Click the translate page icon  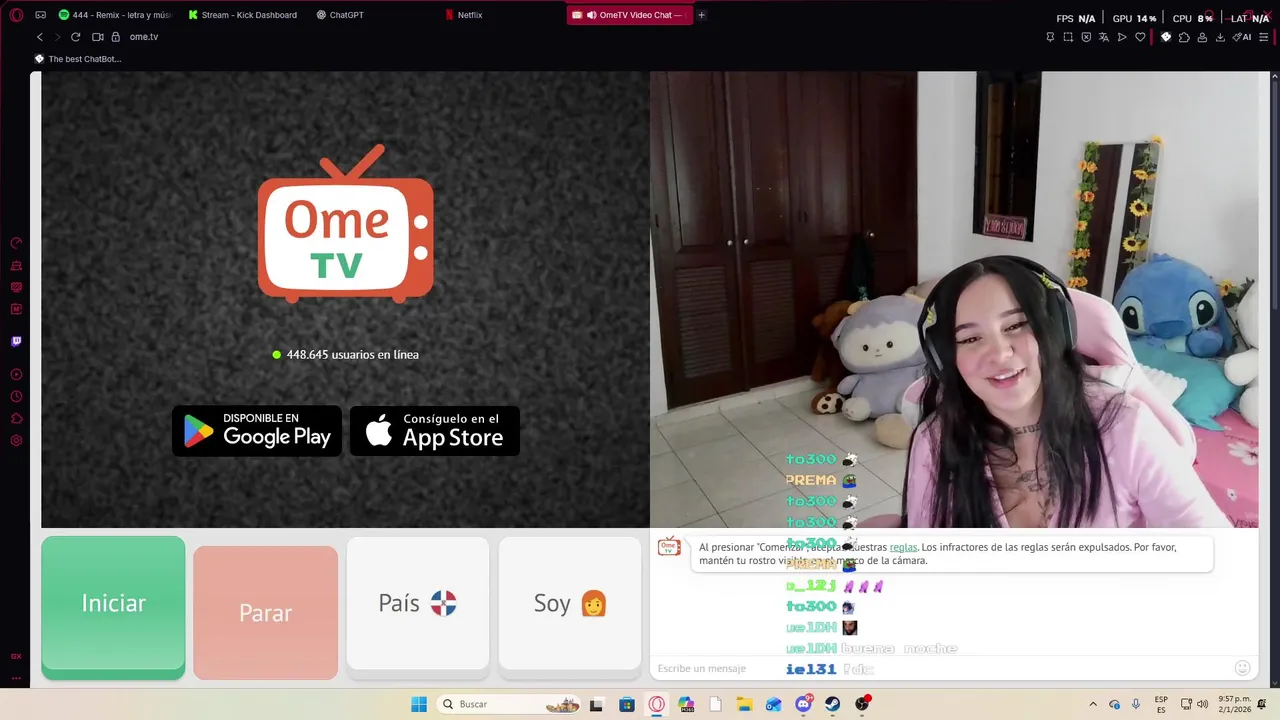tap(1104, 37)
